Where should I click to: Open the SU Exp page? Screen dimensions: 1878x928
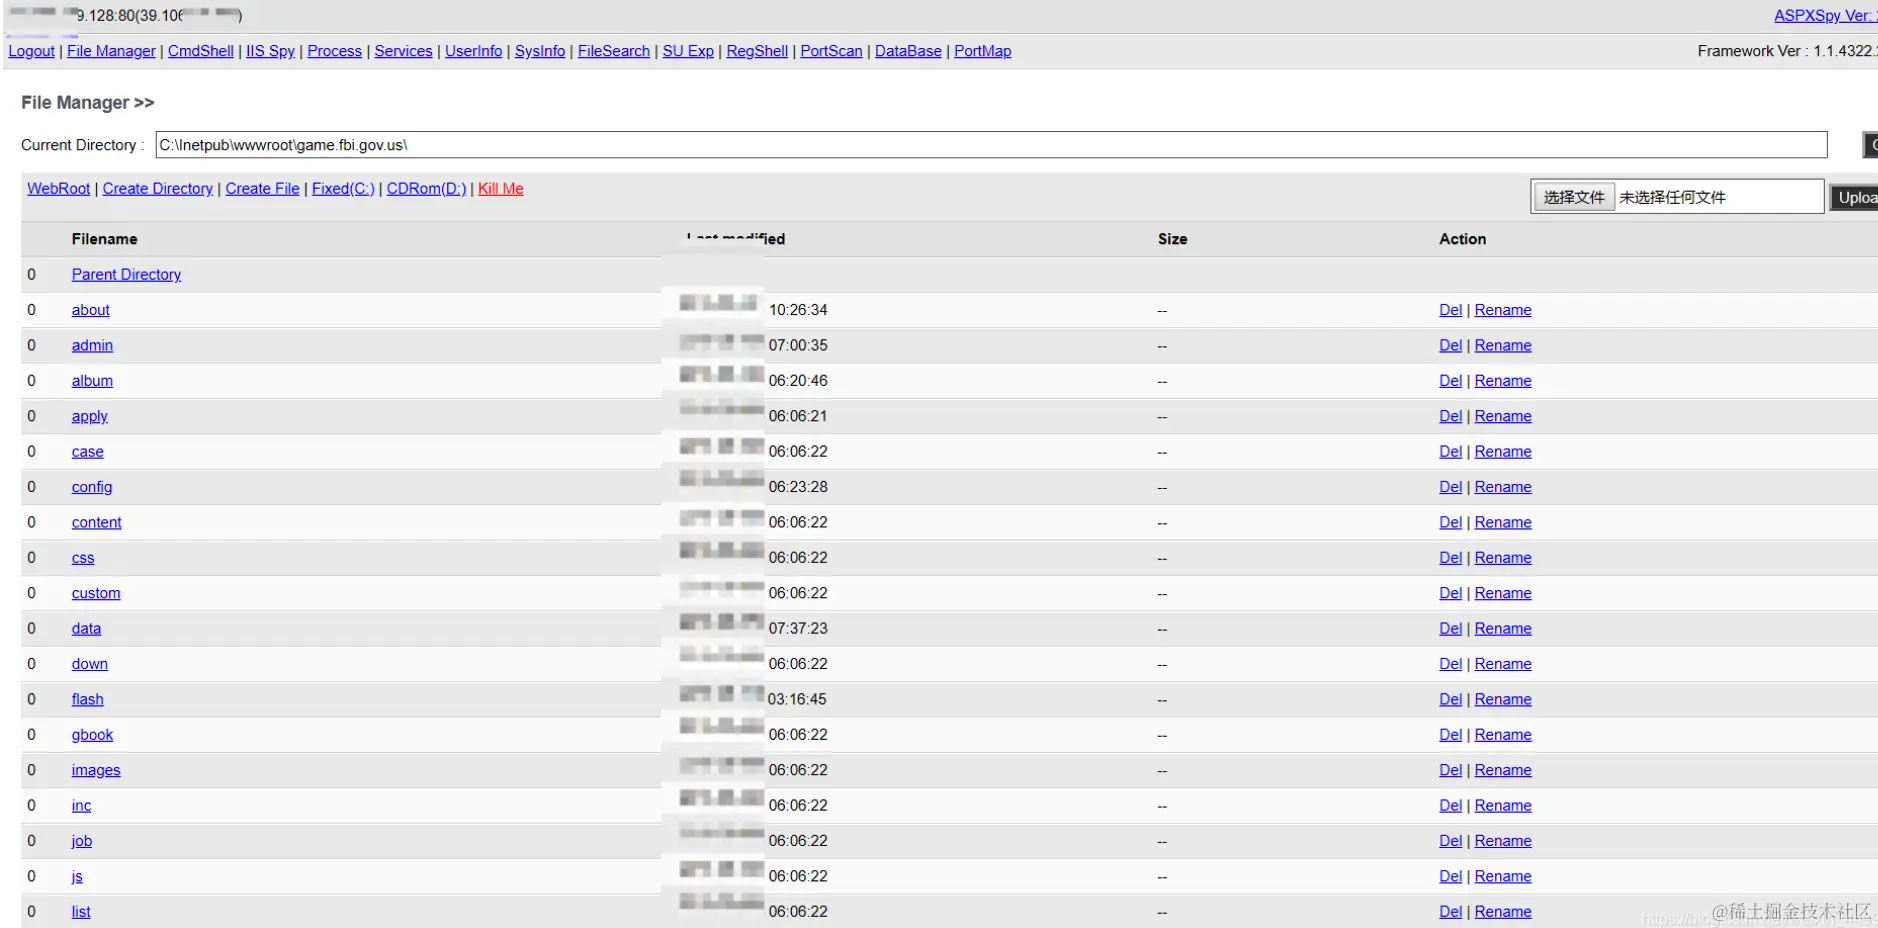pyautogui.click(x=688, y=51)
